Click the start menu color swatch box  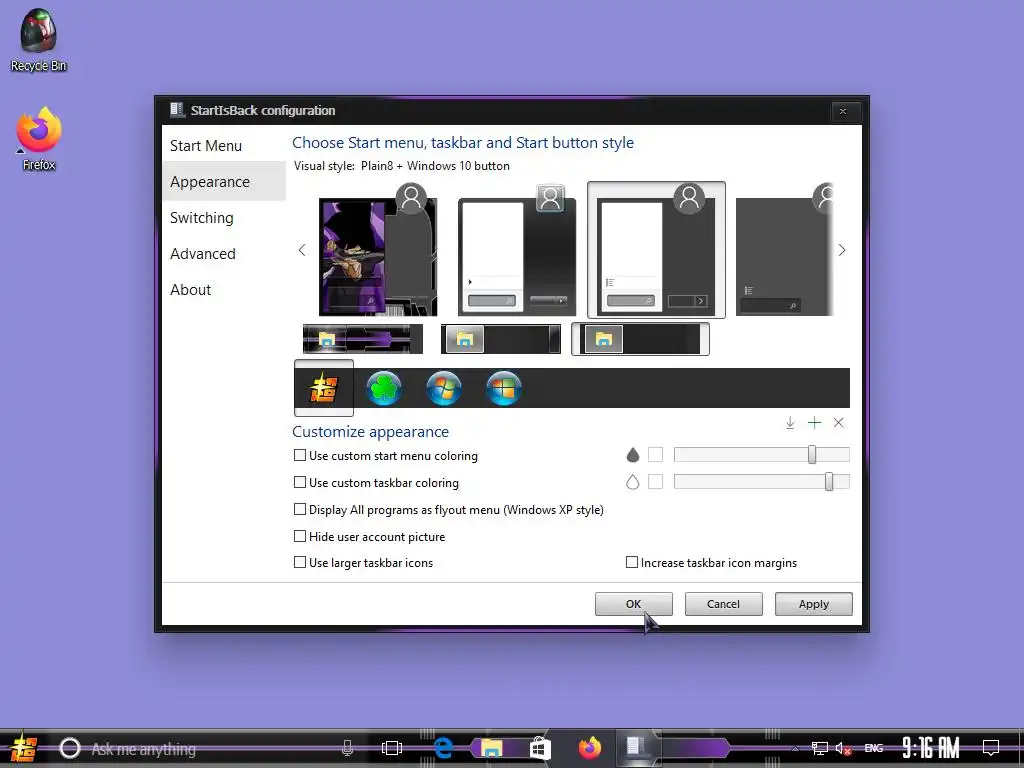(x=655, y=455)
